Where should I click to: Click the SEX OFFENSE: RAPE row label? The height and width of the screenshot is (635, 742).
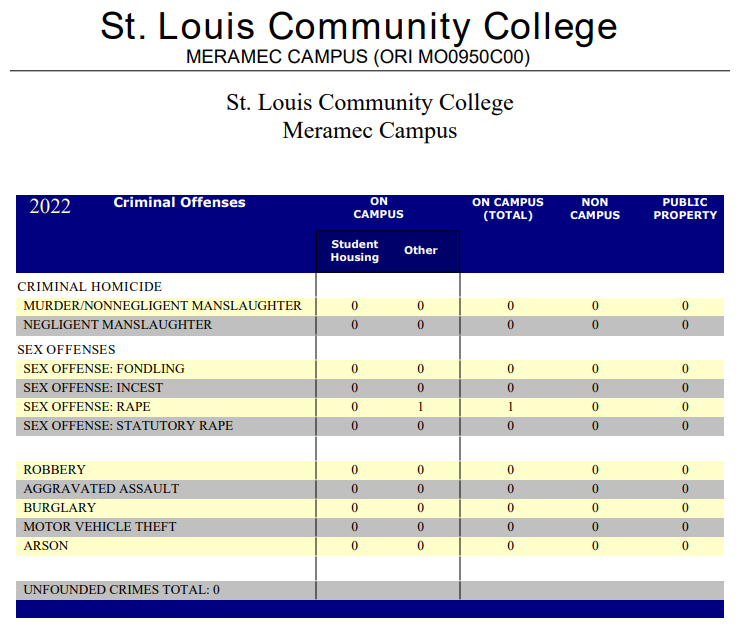click(x=87, y=407)
